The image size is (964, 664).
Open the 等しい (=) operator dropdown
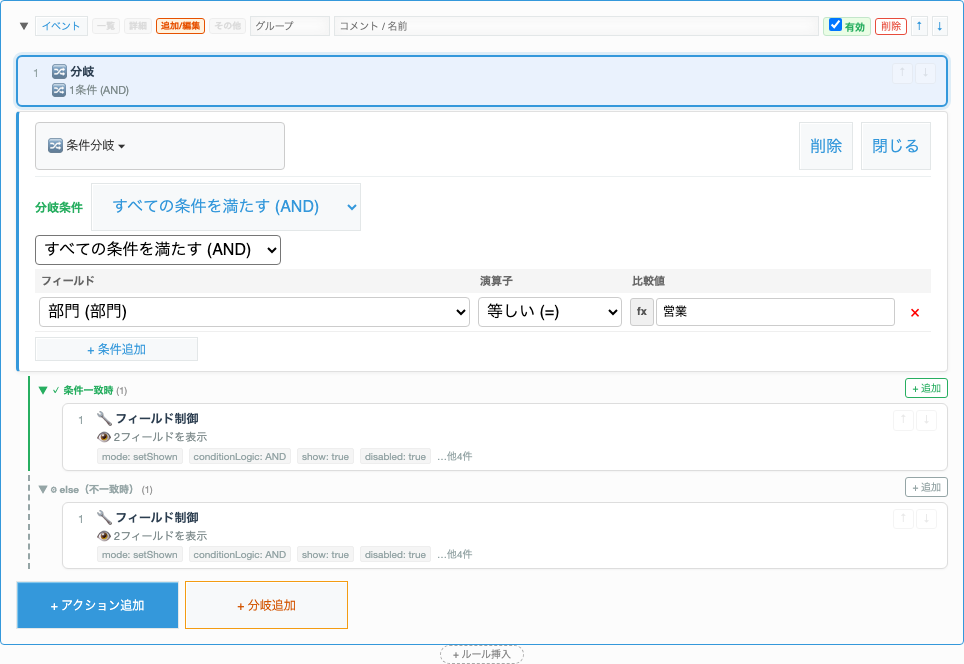pyautogui.click(x=550, y=312)
